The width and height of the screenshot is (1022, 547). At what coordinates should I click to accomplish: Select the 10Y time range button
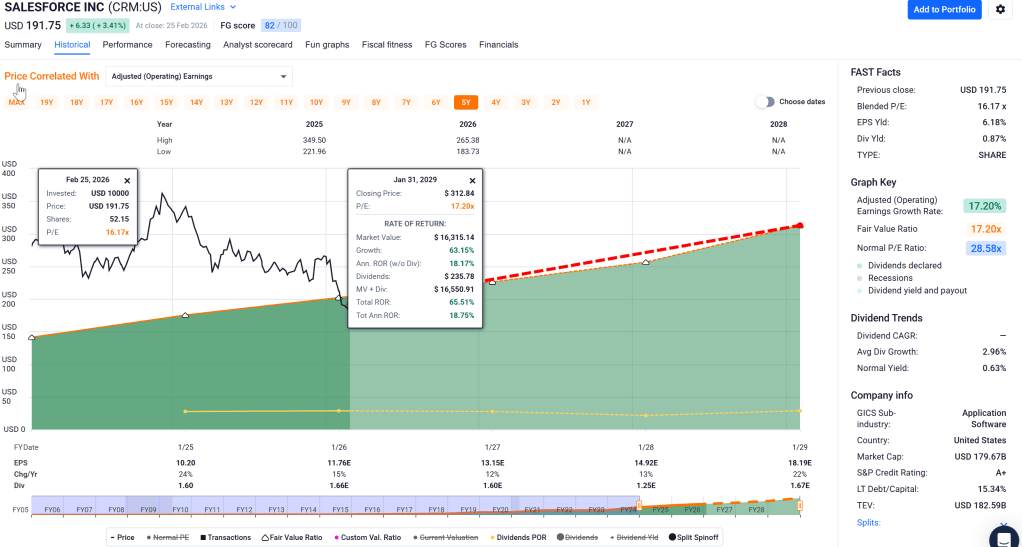pyautogui.click(x=316, y=102)
